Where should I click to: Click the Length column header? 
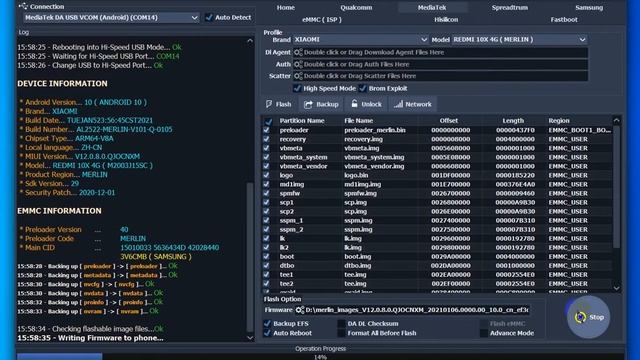(x=513, y=121)
